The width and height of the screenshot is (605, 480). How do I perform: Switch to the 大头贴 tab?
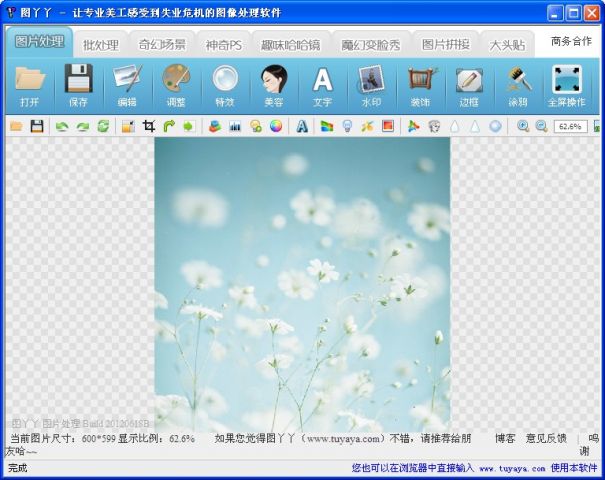click(x=507, y=45)
